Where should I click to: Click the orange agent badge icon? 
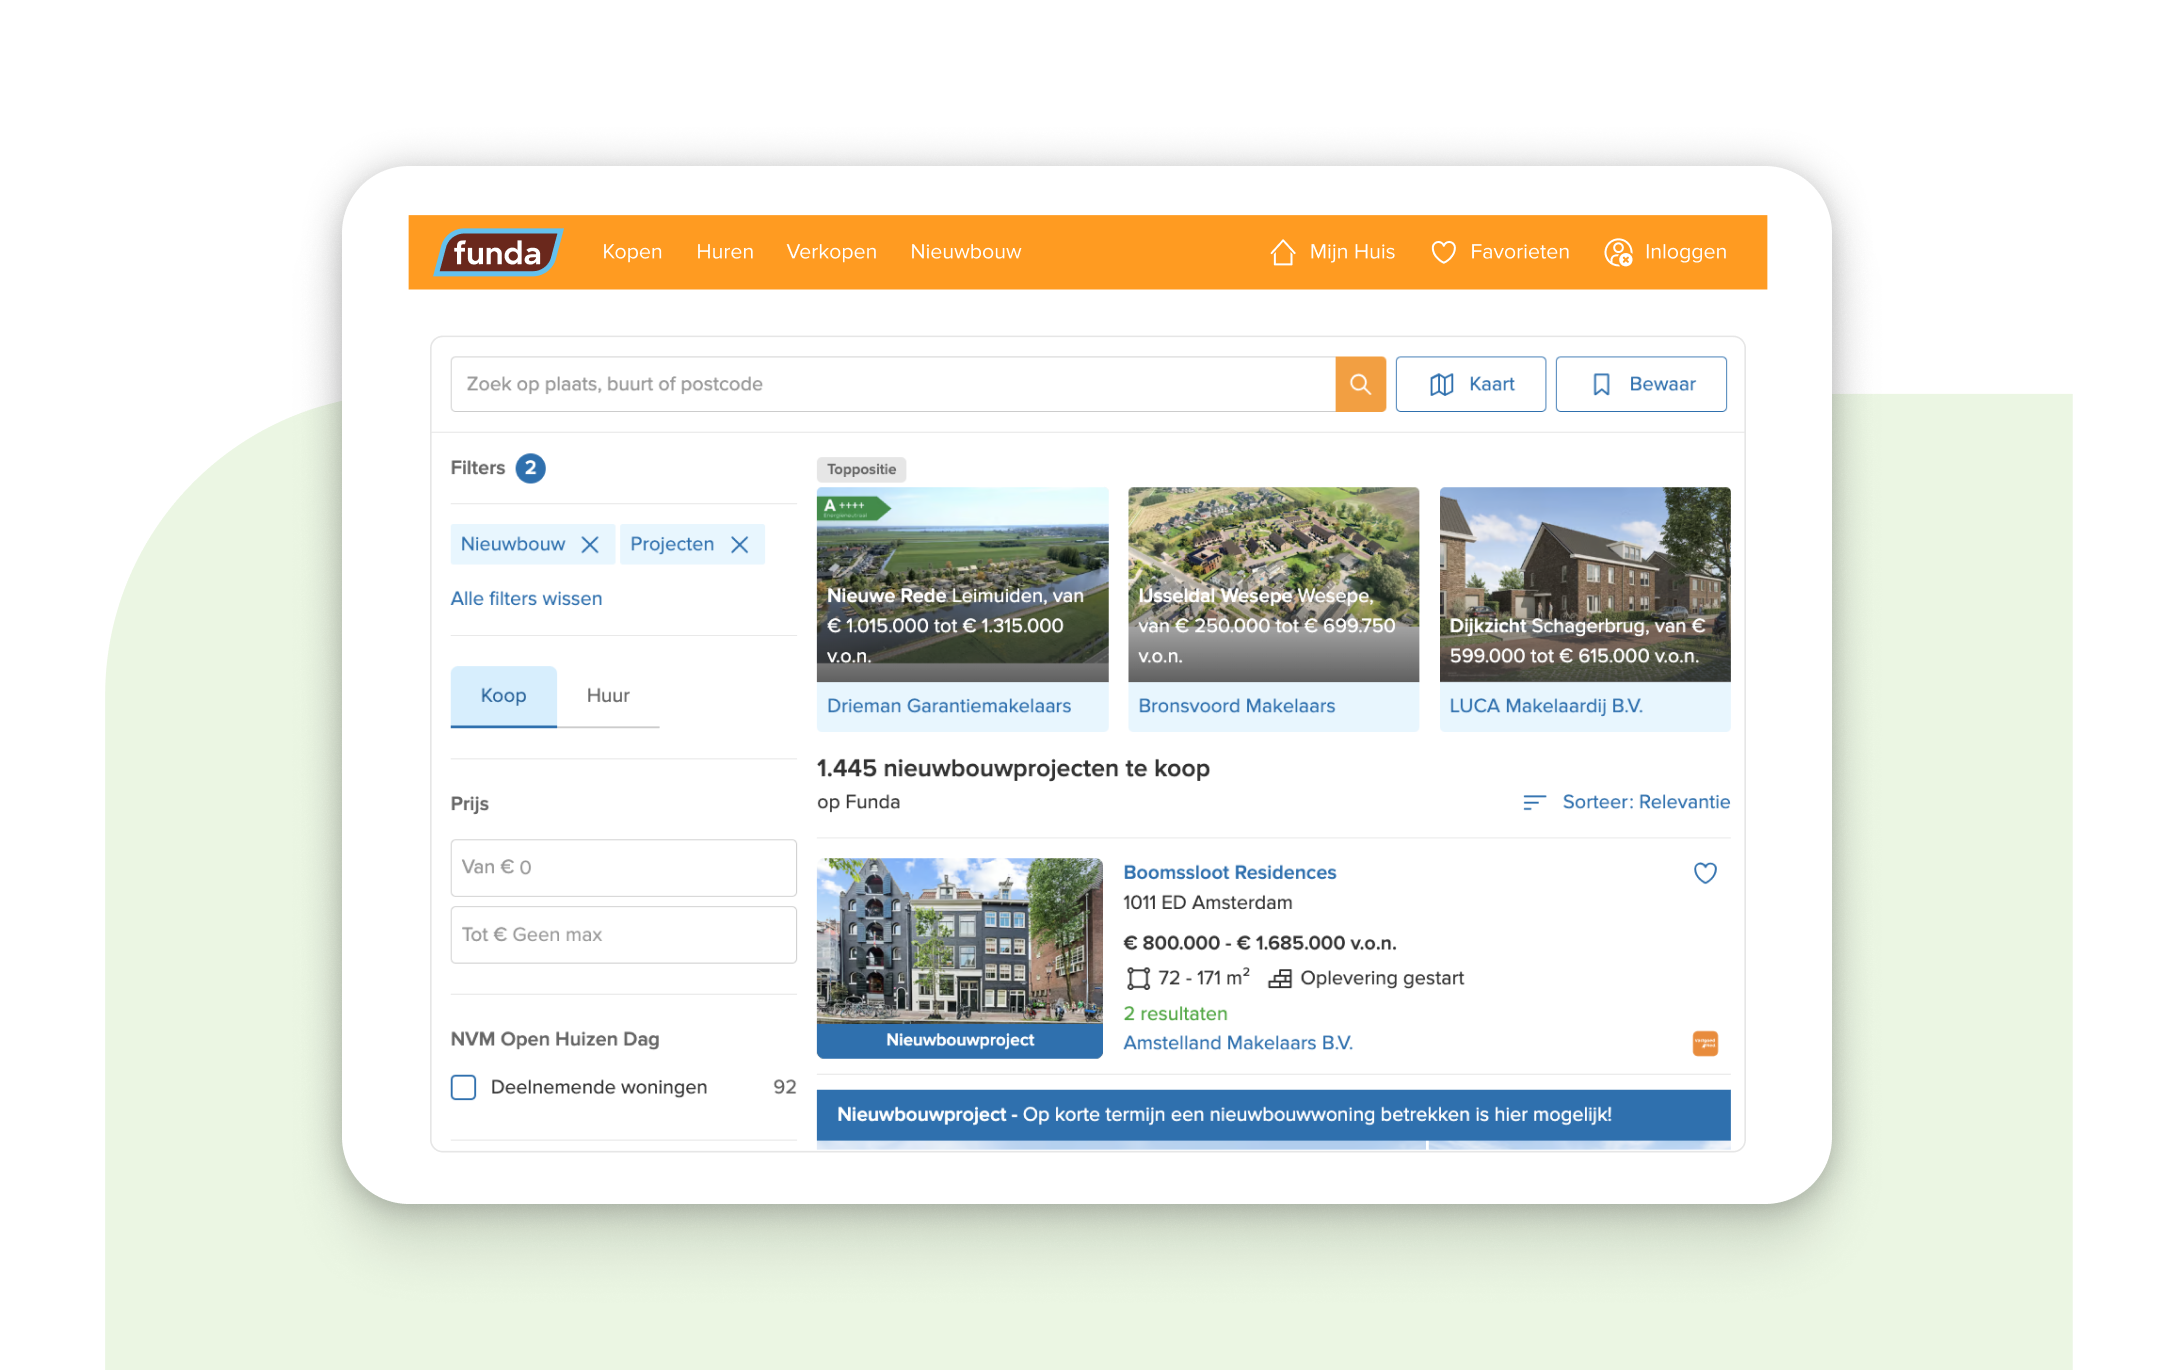(1705, 1043)
